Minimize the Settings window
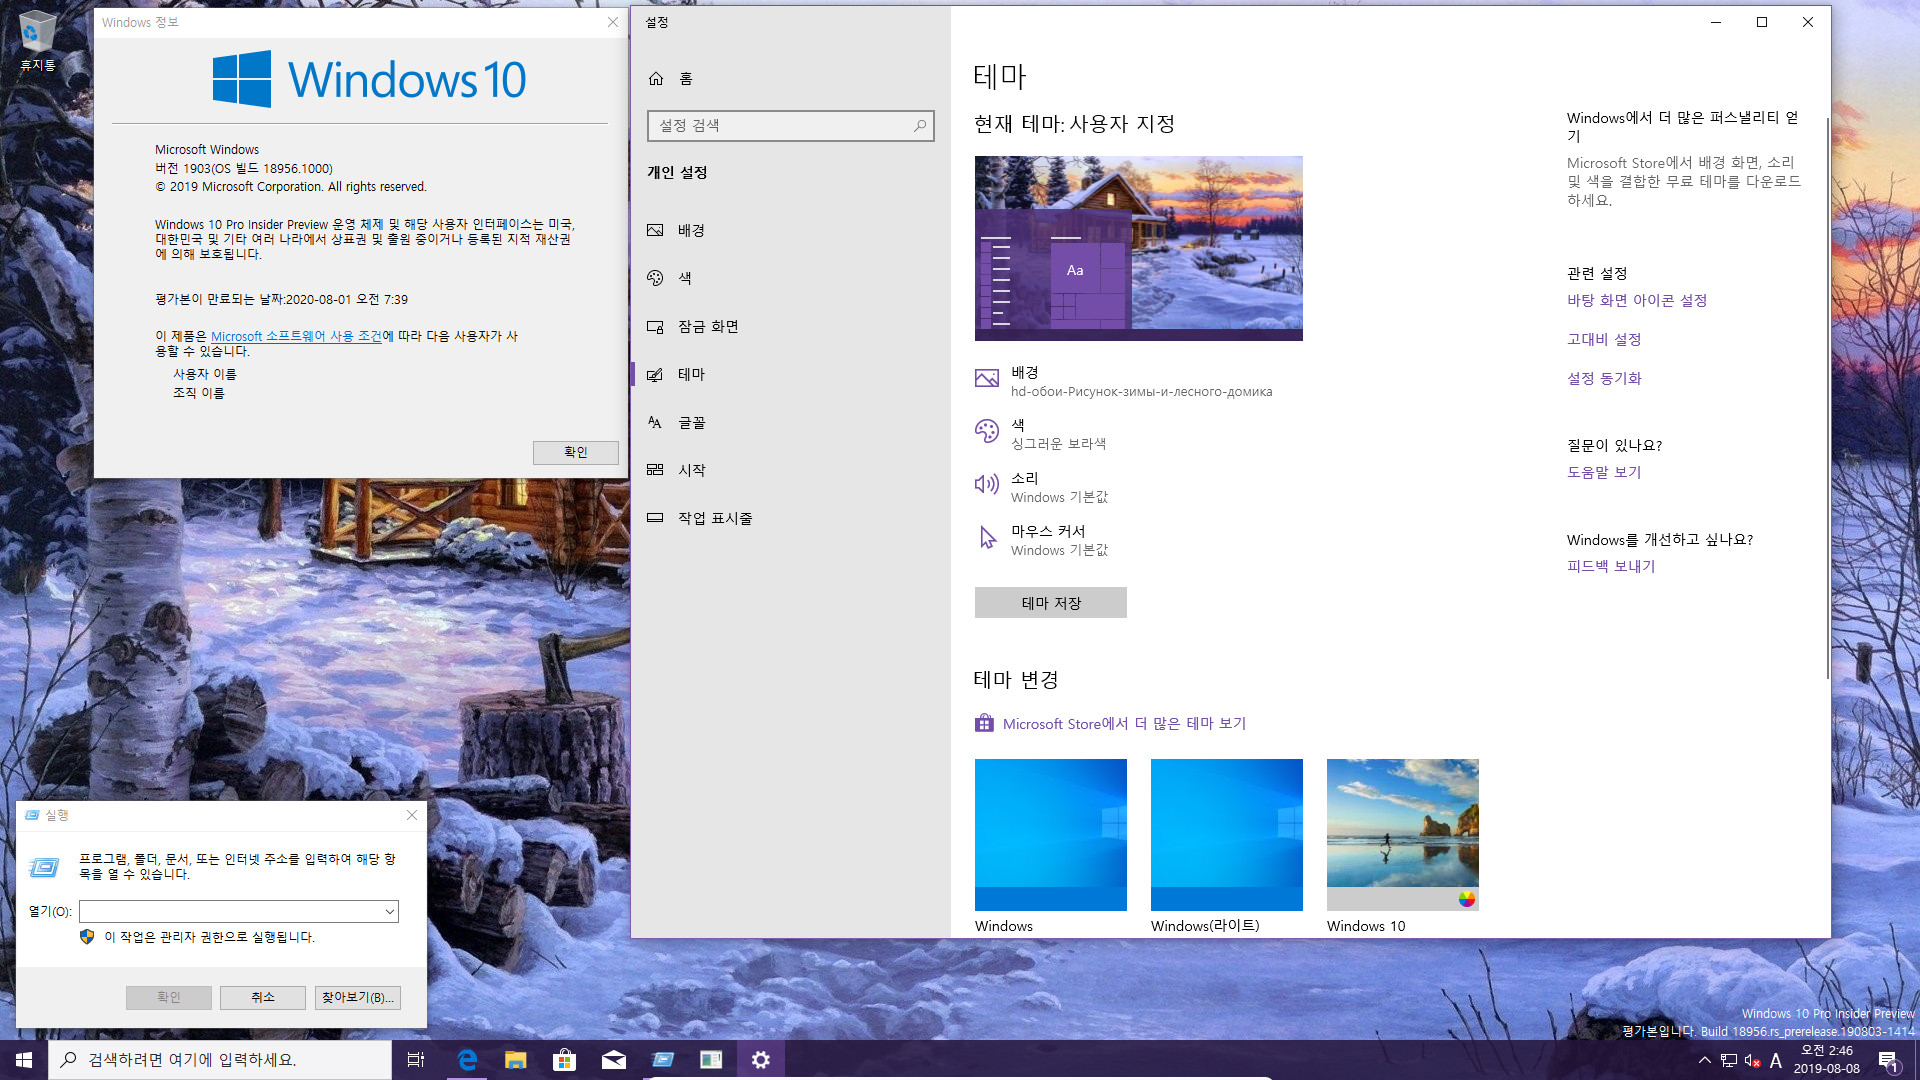Image resolution: width=1920 pixels, height=1080 pixels. click(1716, 22)
